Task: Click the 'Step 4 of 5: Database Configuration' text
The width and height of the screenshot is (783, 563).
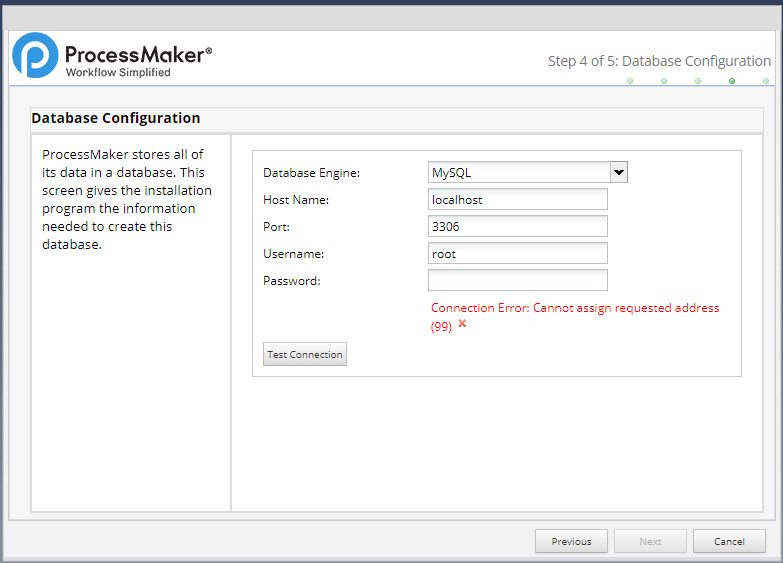Action: 659,61
